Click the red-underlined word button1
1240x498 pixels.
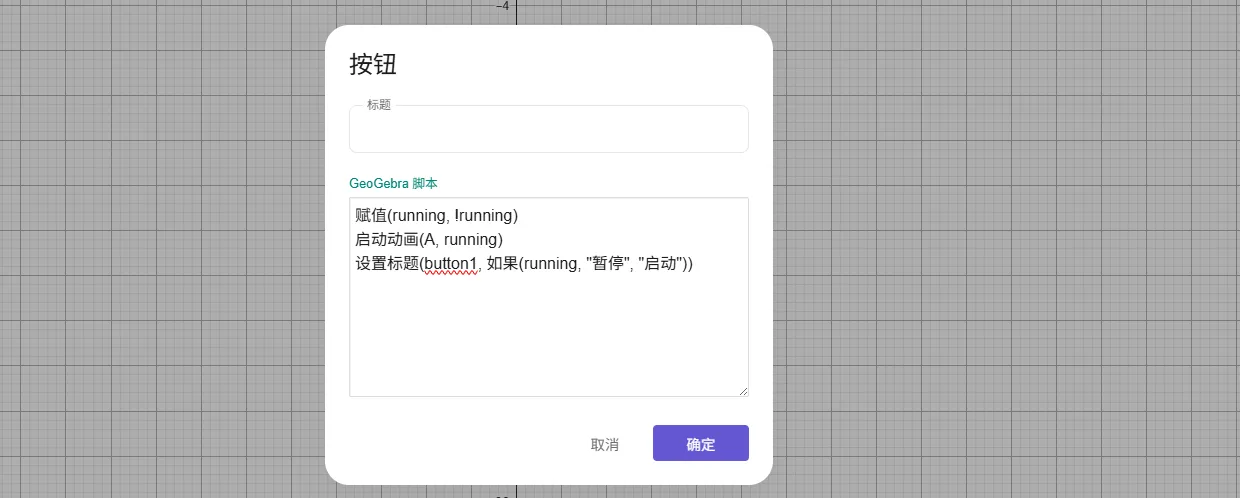tap(450, 263)
